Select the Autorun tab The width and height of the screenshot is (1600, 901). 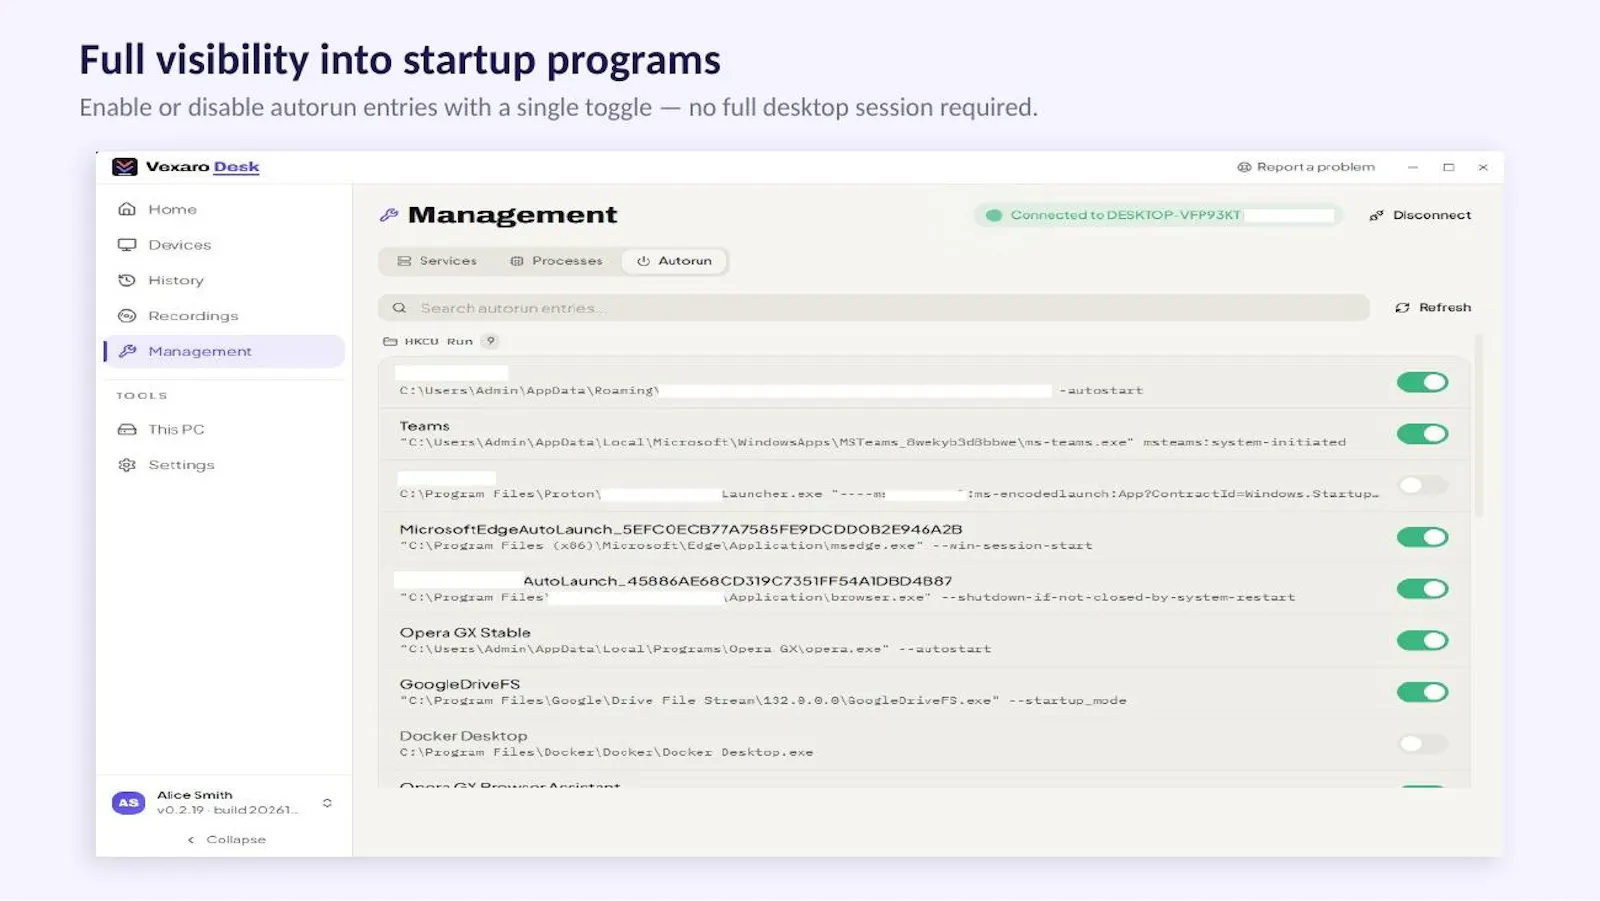click(x=674, y=261)
